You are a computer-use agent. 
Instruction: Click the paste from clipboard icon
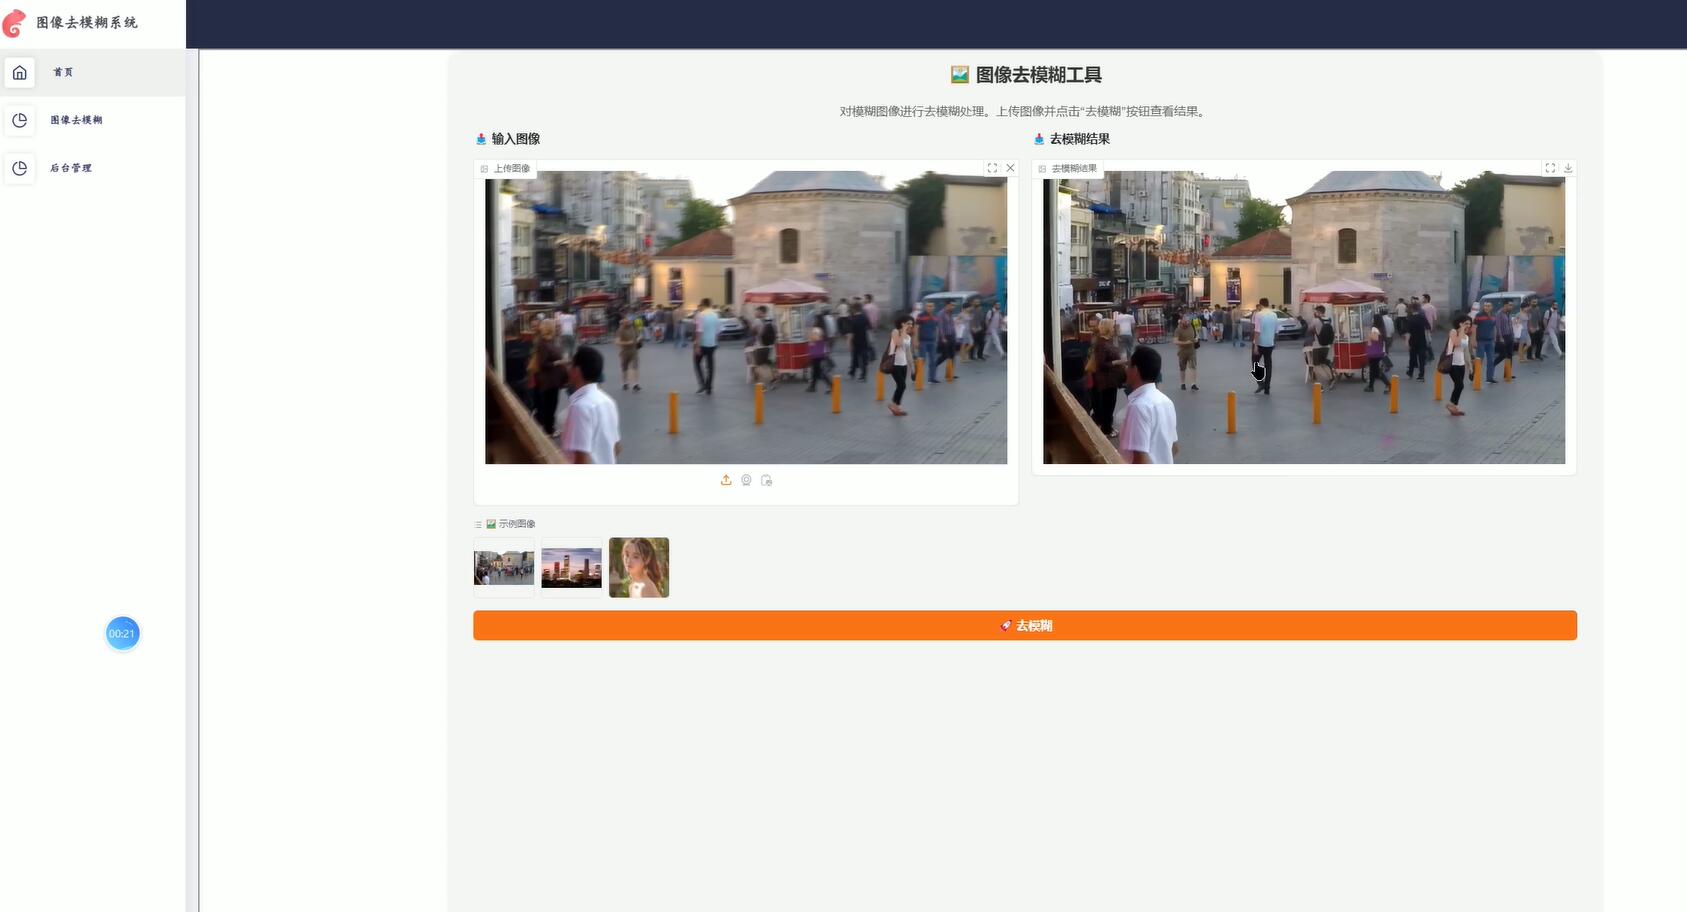pos(767,480)
